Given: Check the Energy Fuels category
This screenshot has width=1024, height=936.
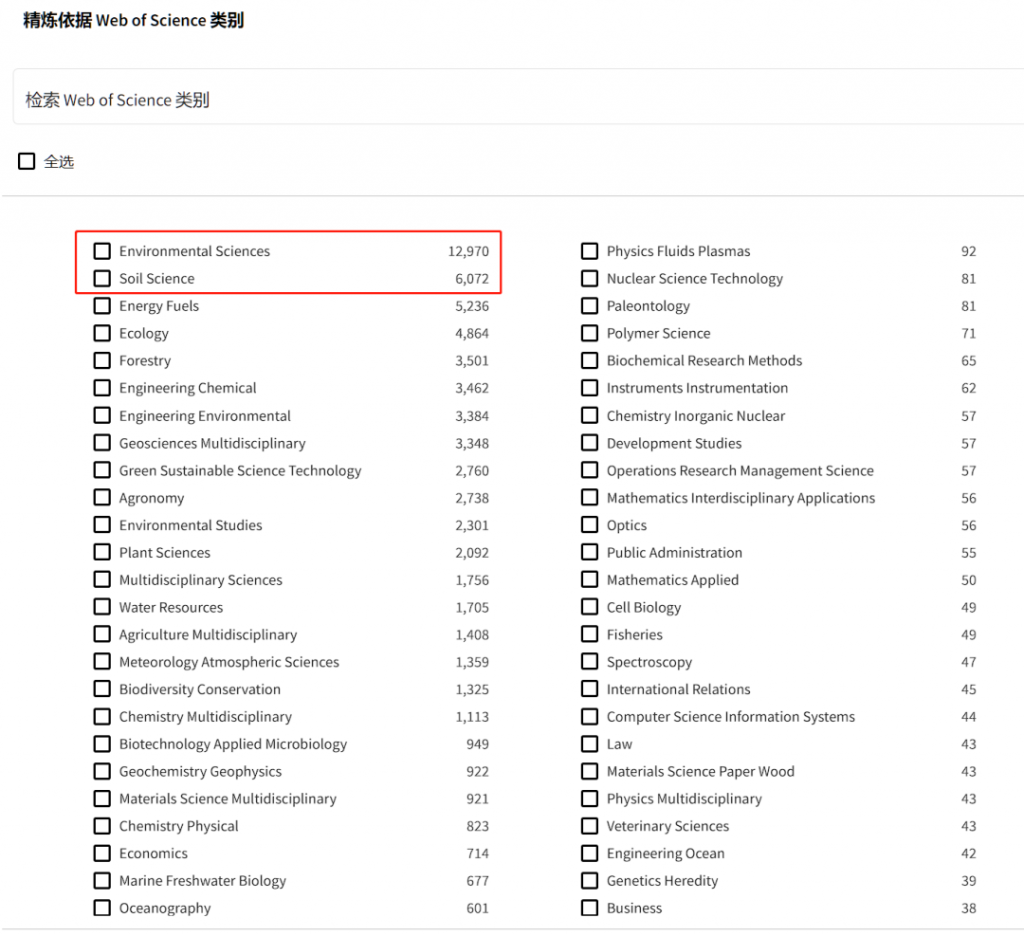Looking at the screenshot, I should pyautogui.click(x=102, y=306).
